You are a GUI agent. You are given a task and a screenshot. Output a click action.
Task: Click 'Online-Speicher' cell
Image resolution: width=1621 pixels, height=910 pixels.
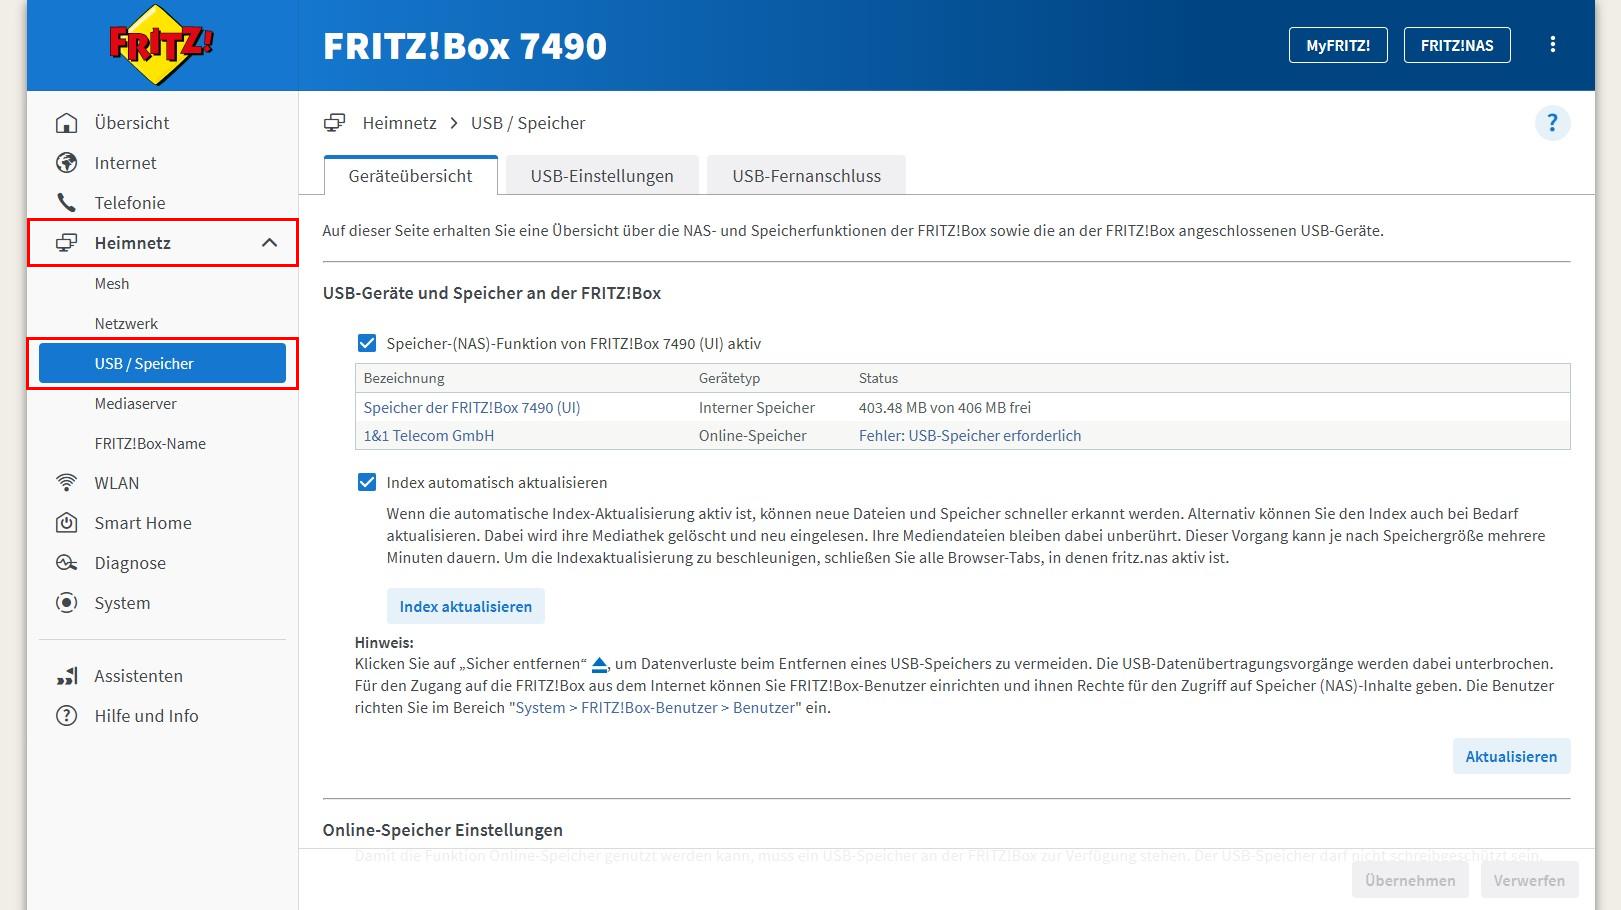753,435
